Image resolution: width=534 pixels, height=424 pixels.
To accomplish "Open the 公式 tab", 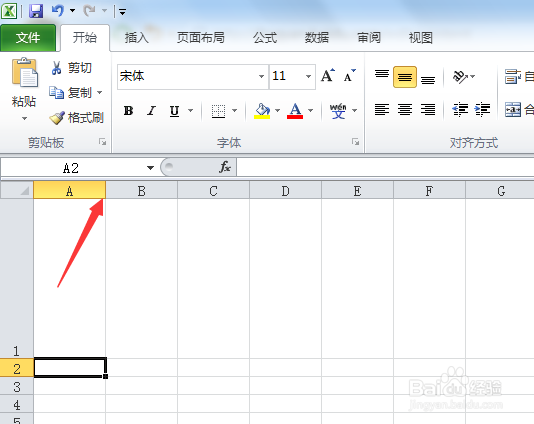I will coord(265,38).
